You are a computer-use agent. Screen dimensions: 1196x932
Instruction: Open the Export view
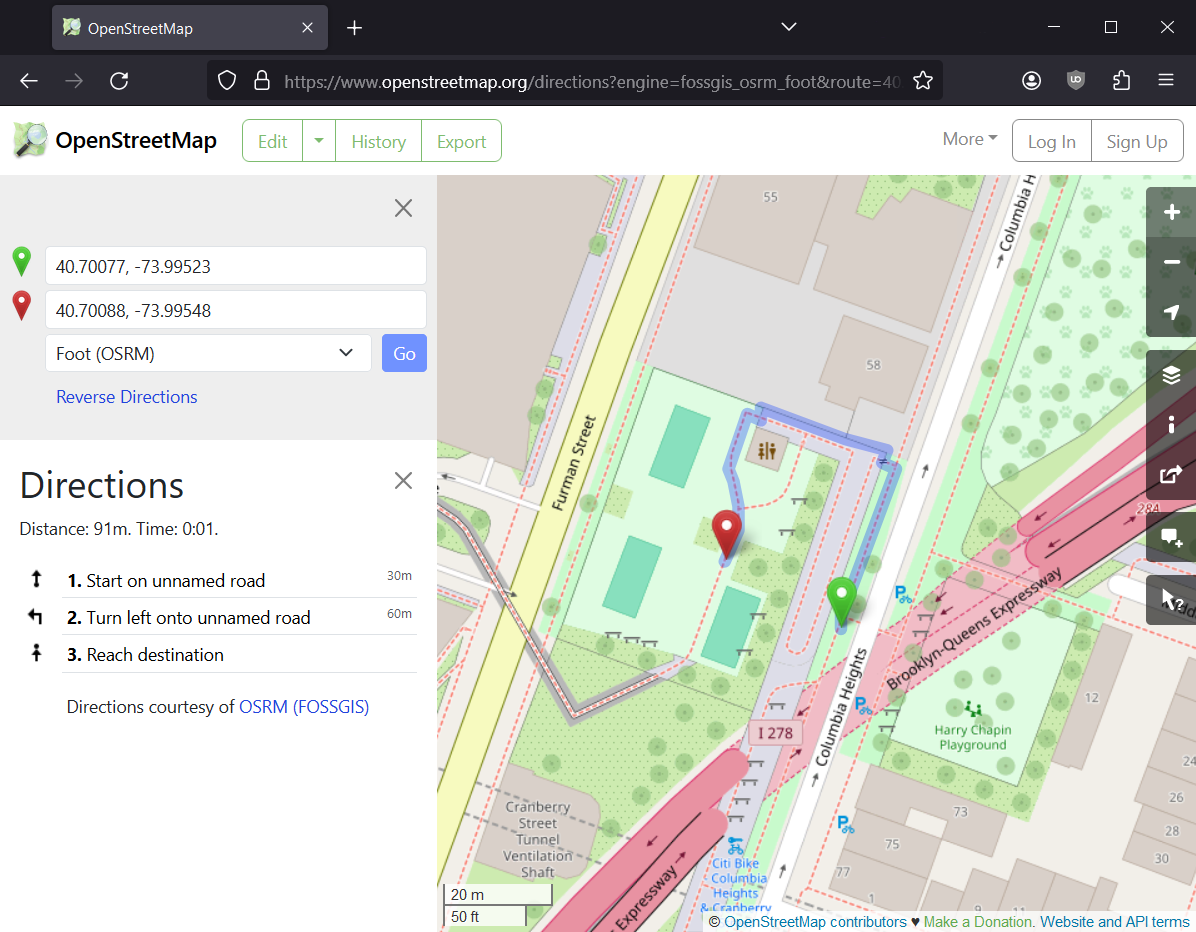461,141
